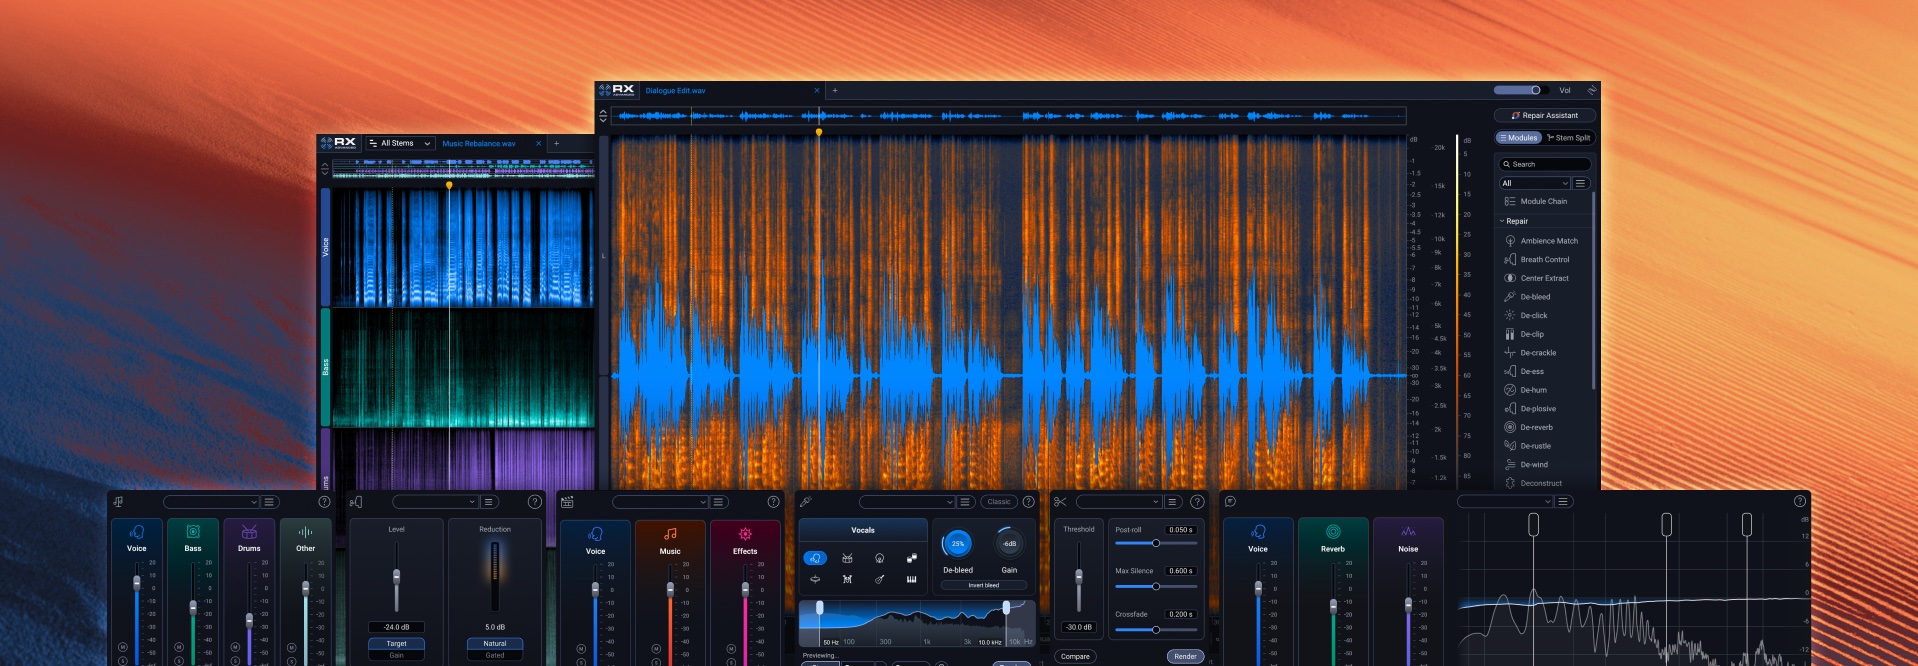Select the drums source icon in De-bleed
The image size is (1918, 666).
tap(847, 558)
